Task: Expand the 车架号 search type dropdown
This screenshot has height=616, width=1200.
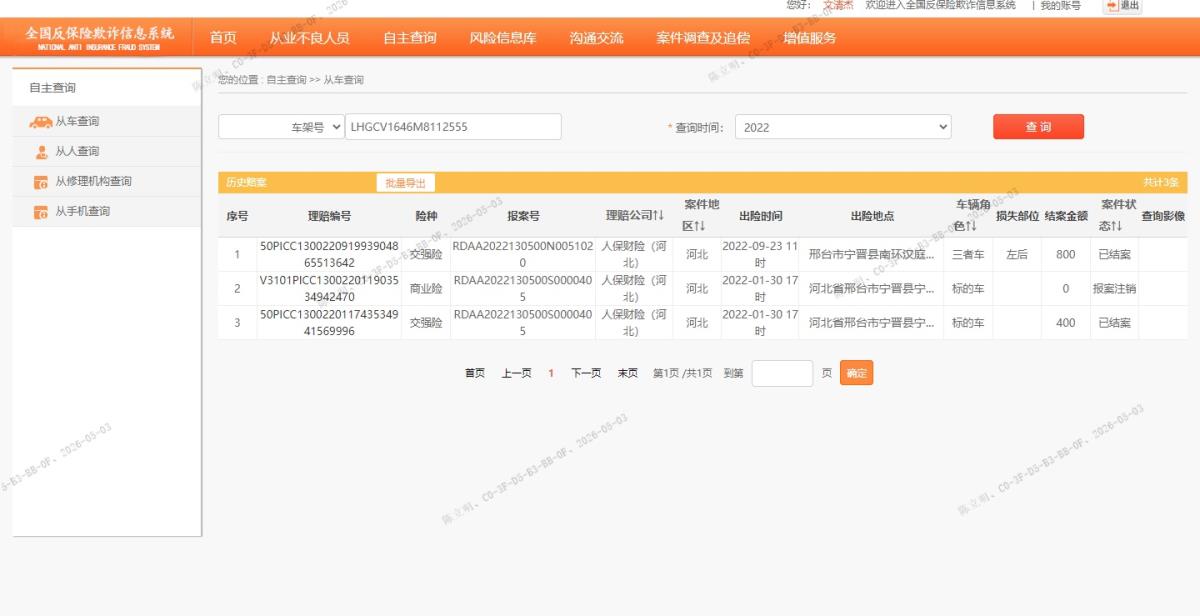Action: (x=281, y=127)
